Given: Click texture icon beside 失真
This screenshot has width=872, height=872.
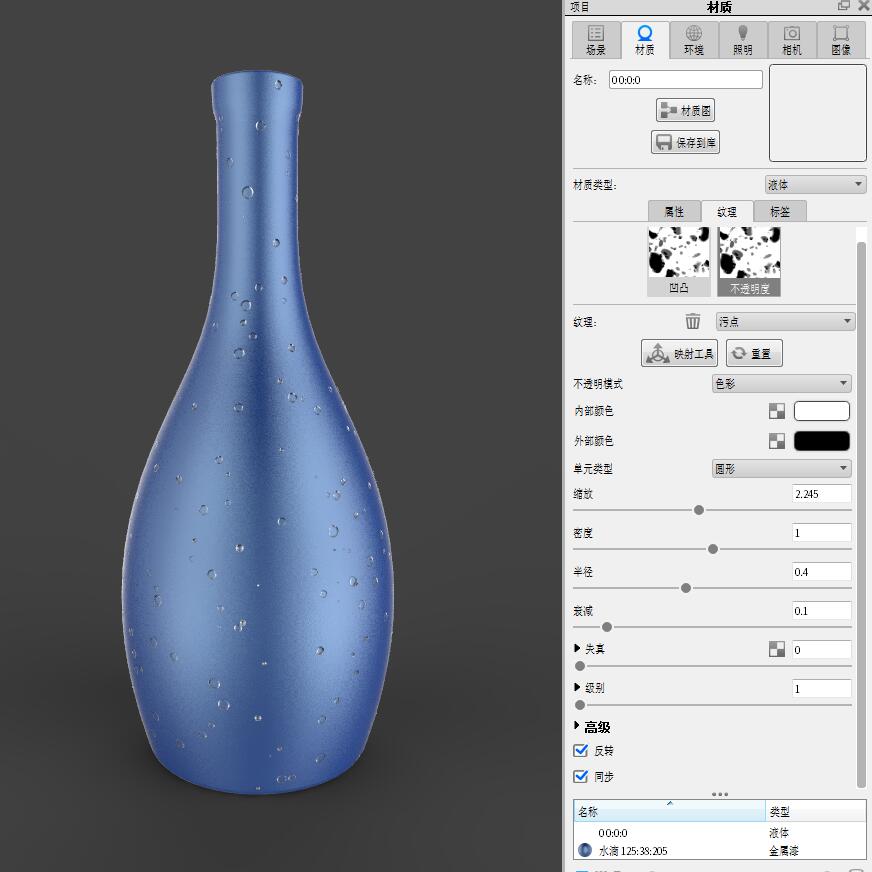Looking at the screenshot, I should coord(776,649).
